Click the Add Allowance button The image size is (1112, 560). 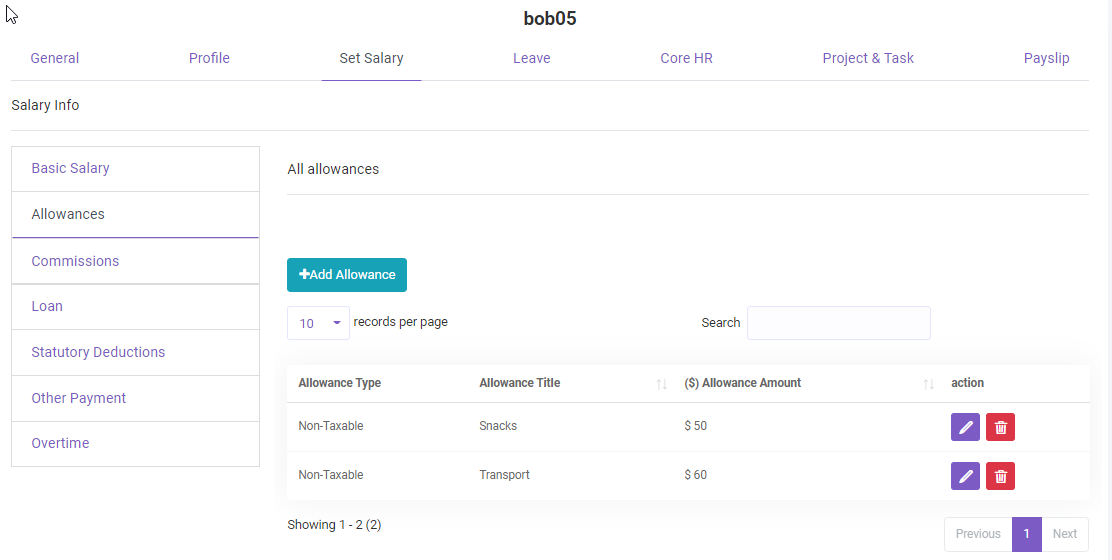pyautogui.click(x=347, y=275)
